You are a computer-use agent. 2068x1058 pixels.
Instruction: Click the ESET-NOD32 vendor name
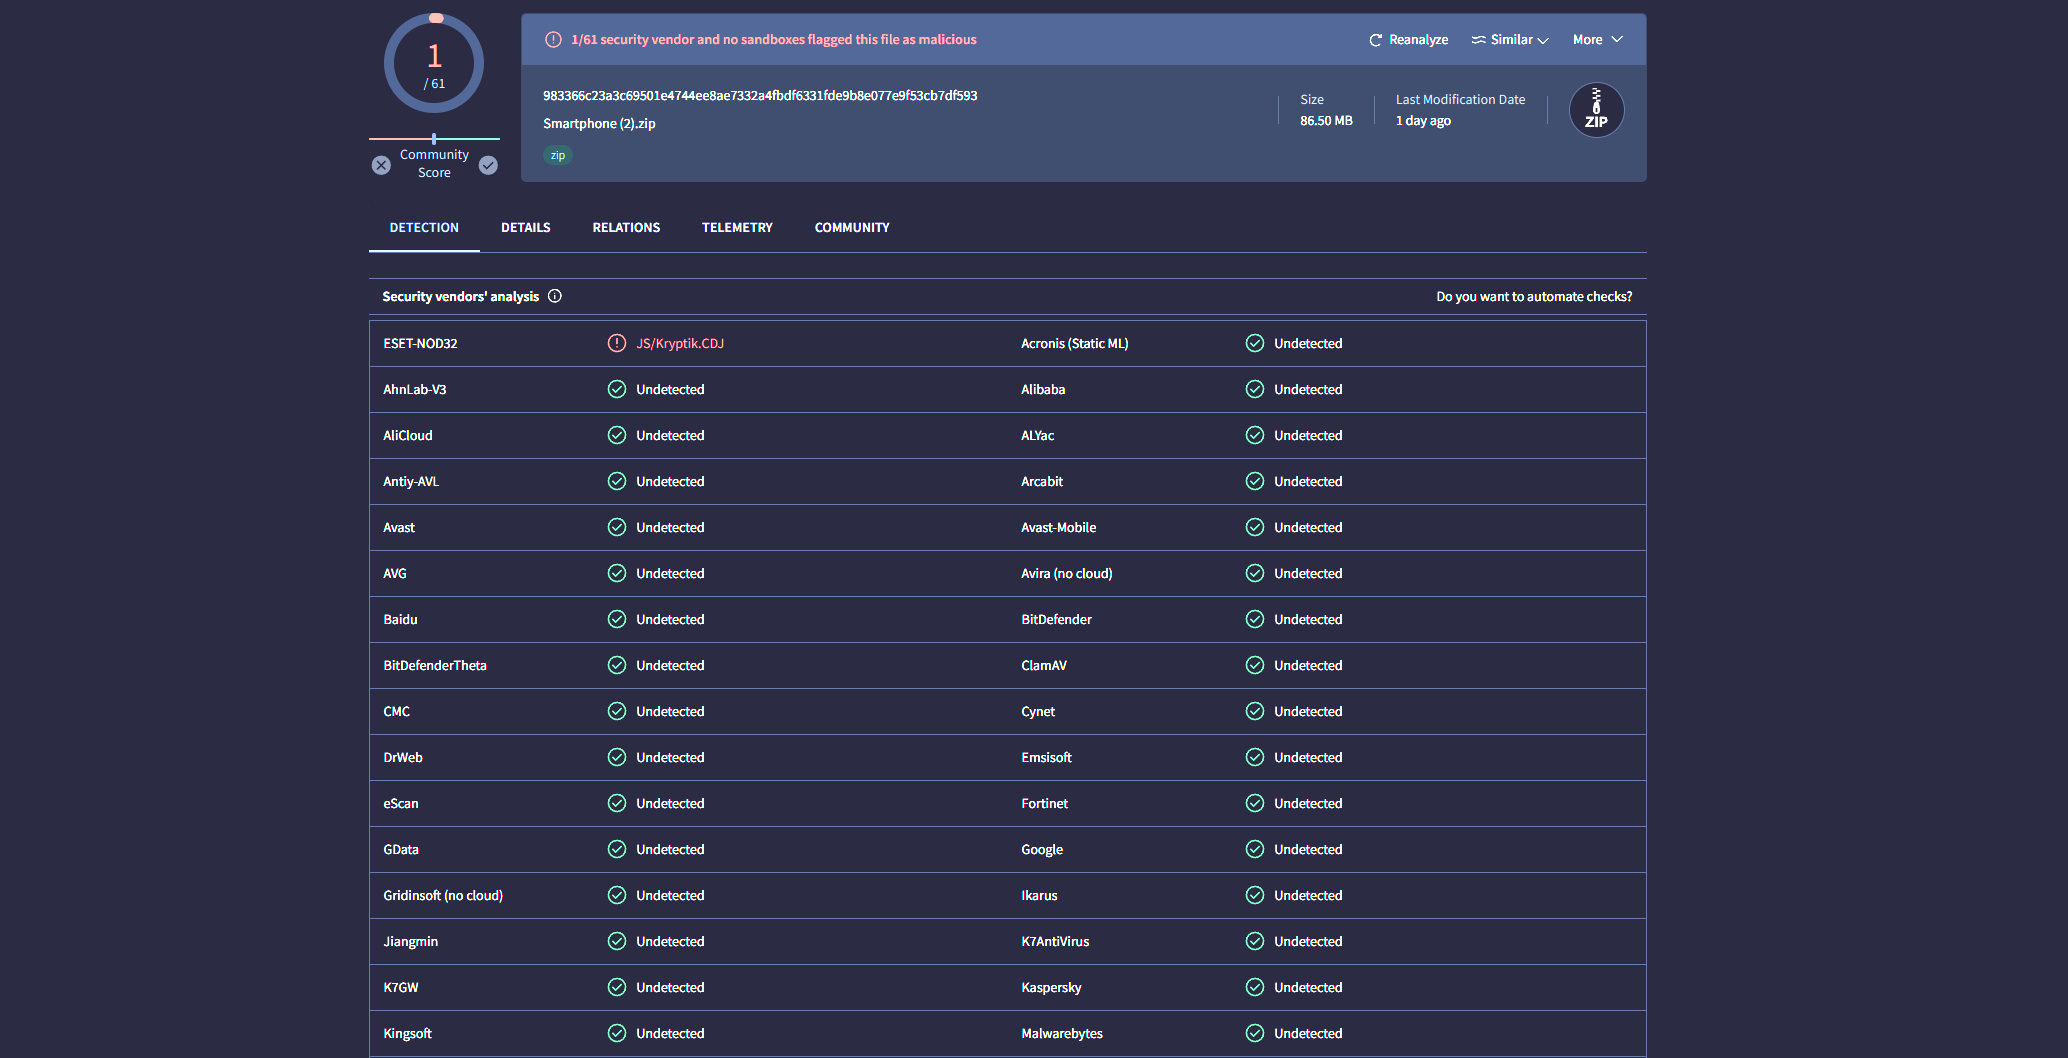tap(420, 343)
